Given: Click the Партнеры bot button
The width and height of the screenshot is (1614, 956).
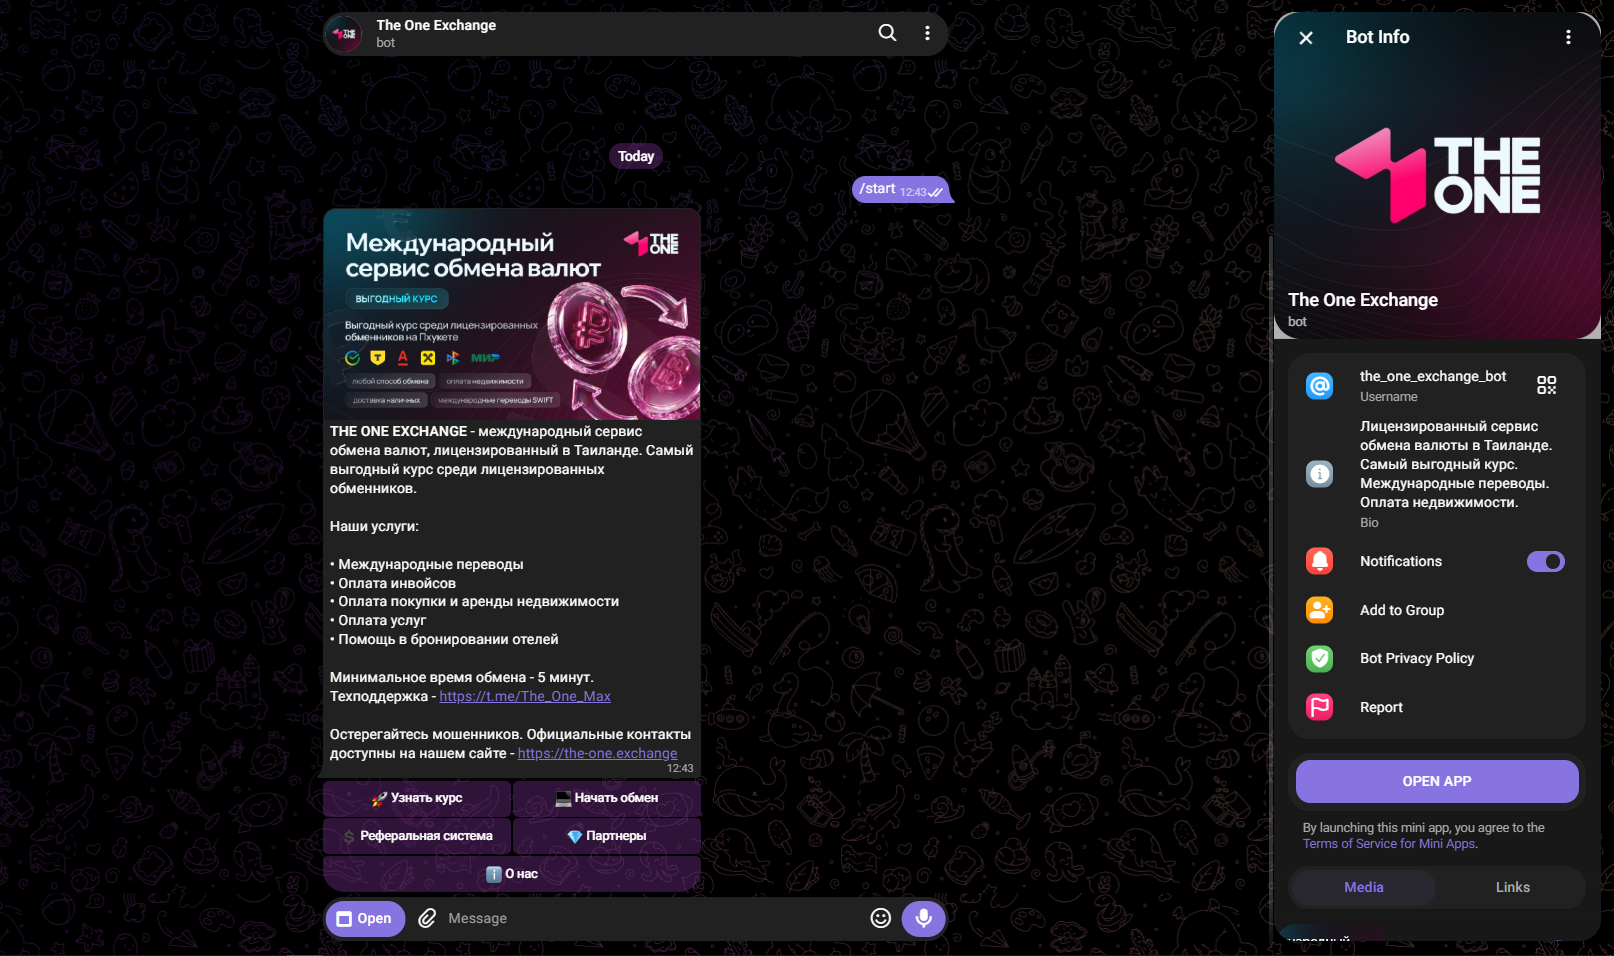Looking at the screenshot, I should [607, 836].
